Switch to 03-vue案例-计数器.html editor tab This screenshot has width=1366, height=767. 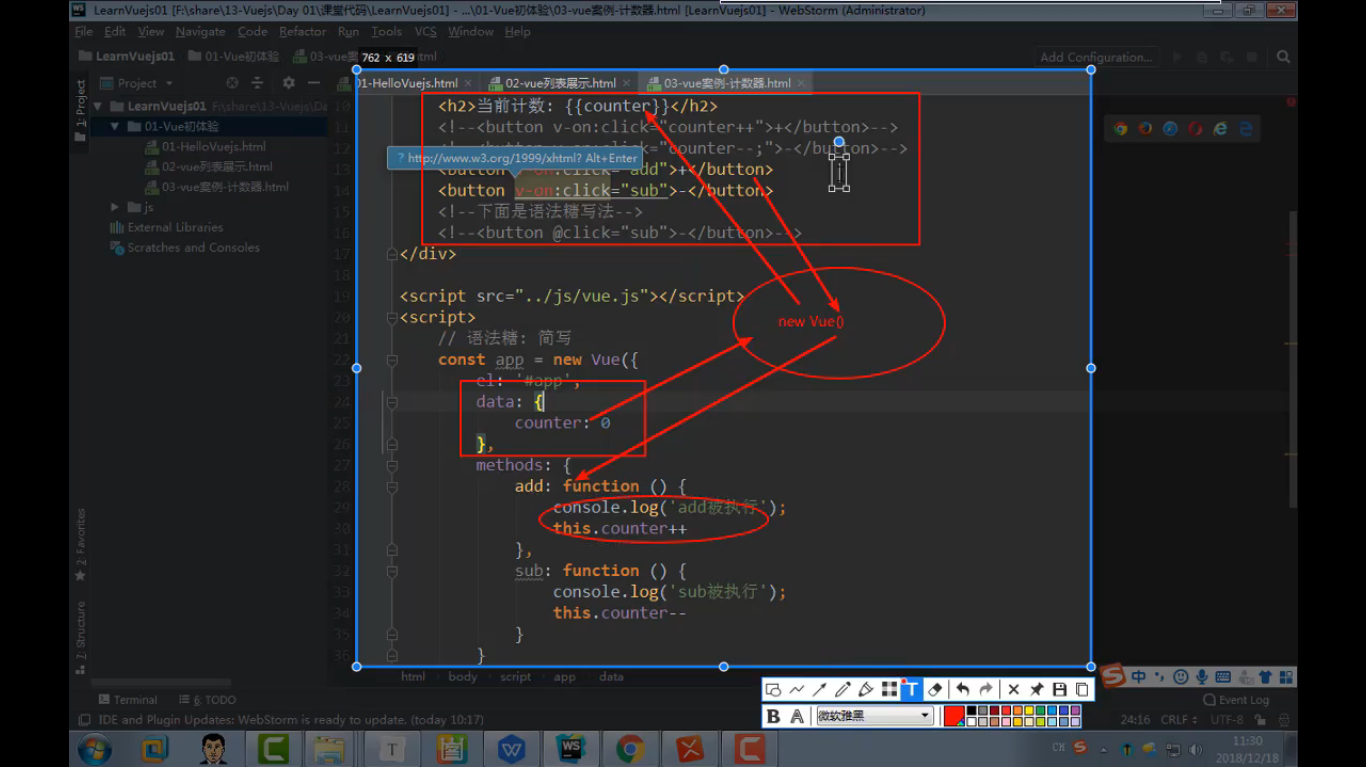(727, 83)
